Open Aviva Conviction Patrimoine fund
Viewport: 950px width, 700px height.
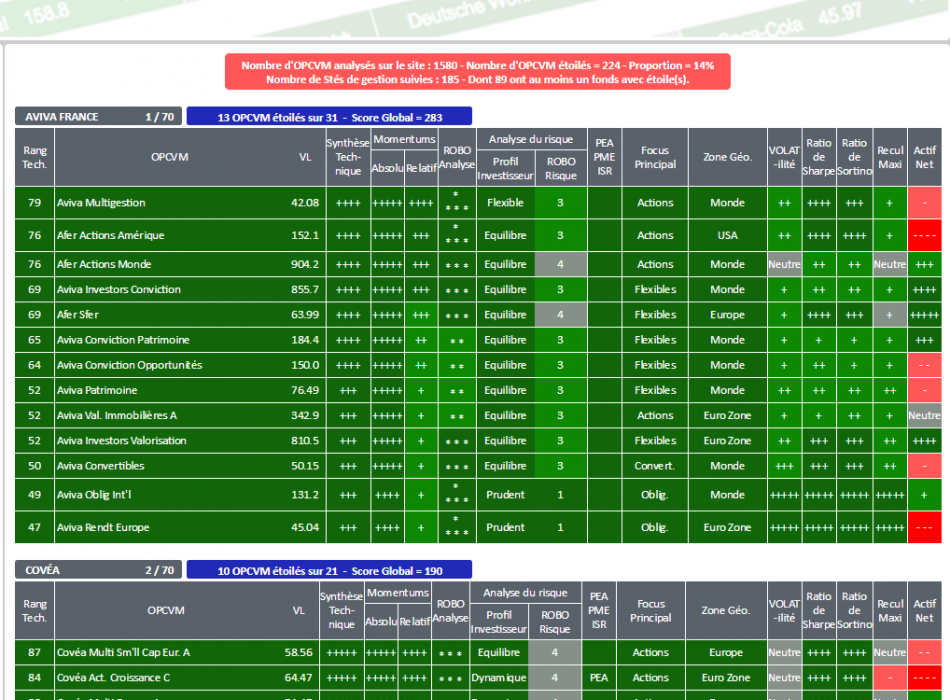[123, 340]
